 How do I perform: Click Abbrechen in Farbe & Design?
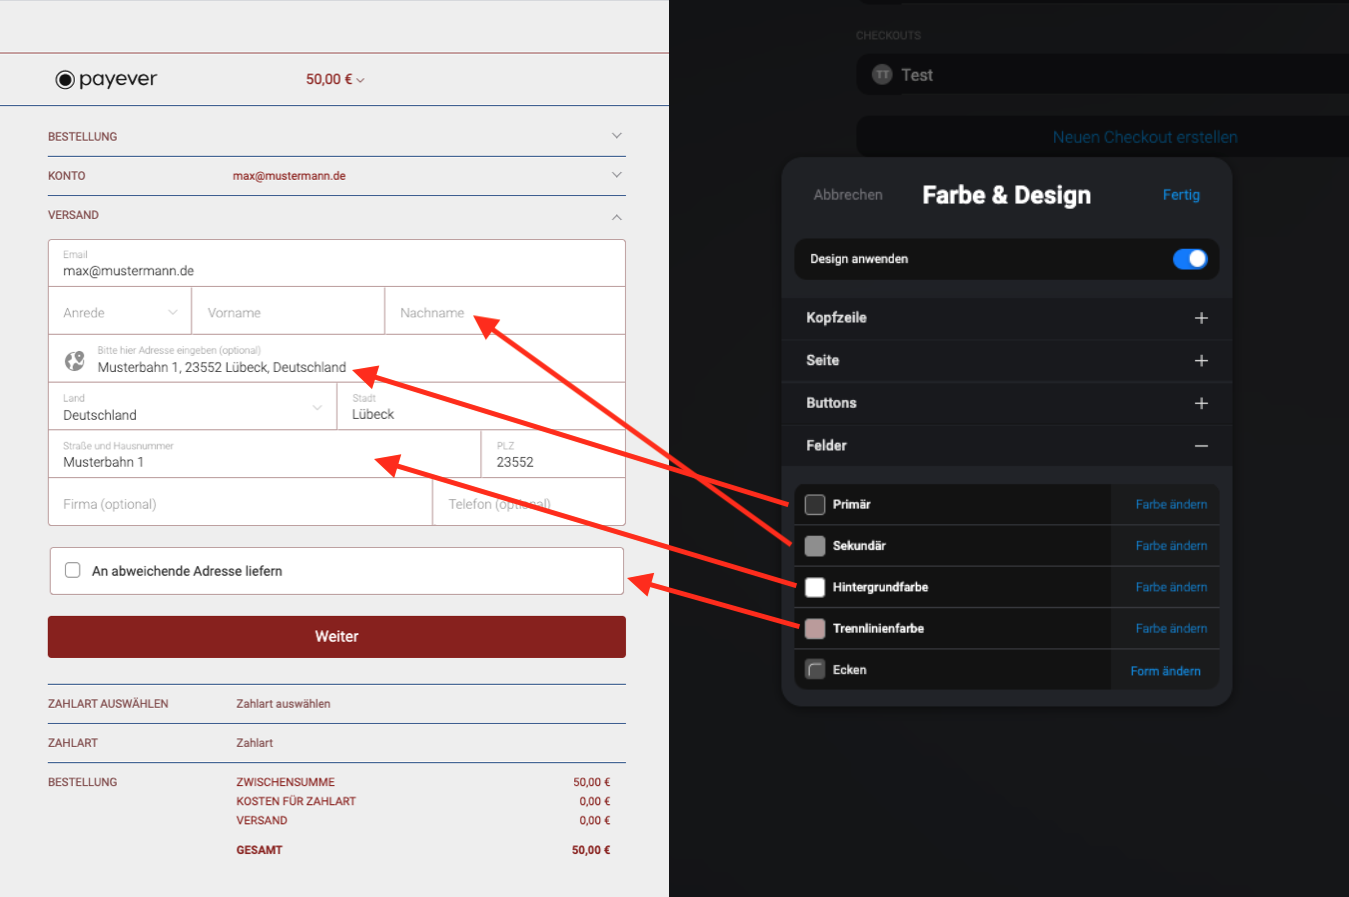848,195
